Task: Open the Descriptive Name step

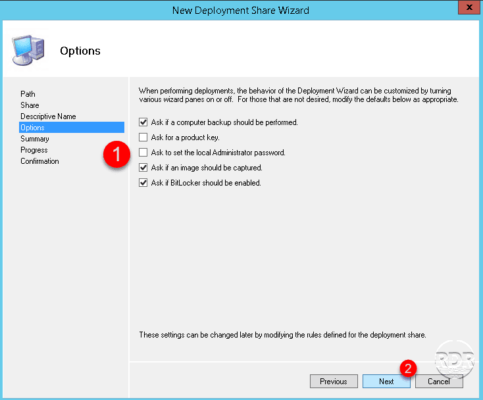Action: [48, 116]
